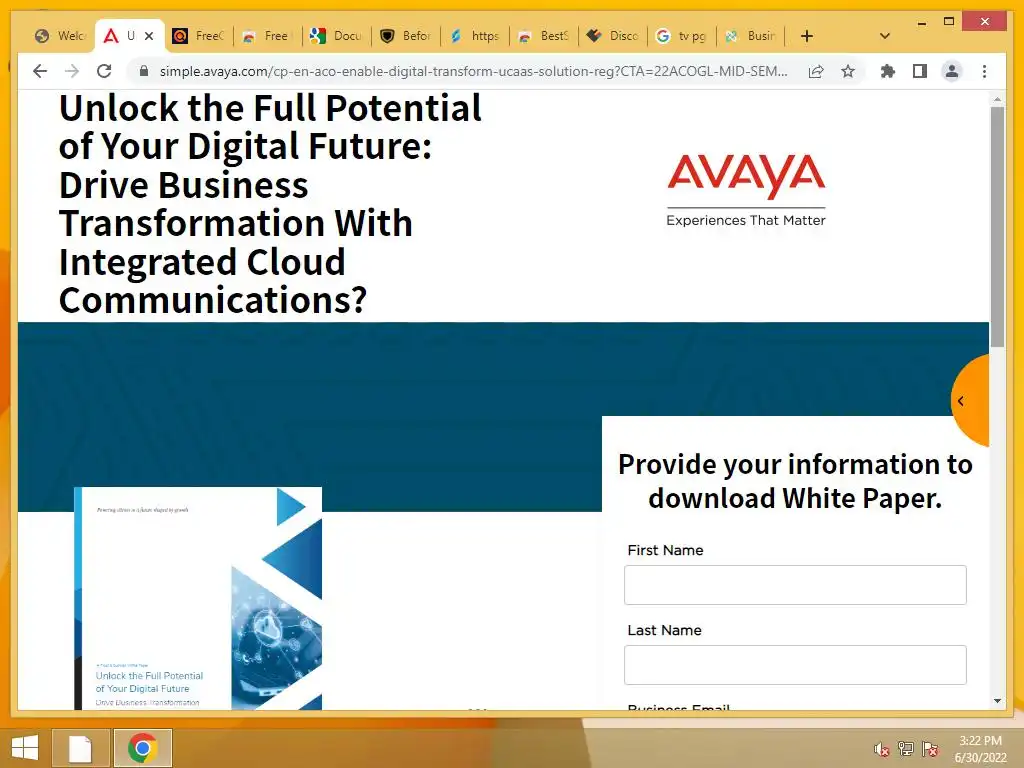The width and height of the screenshot is (1024, 768).
Task: Open the Windows Start button
Action: [x=25, y=748]
